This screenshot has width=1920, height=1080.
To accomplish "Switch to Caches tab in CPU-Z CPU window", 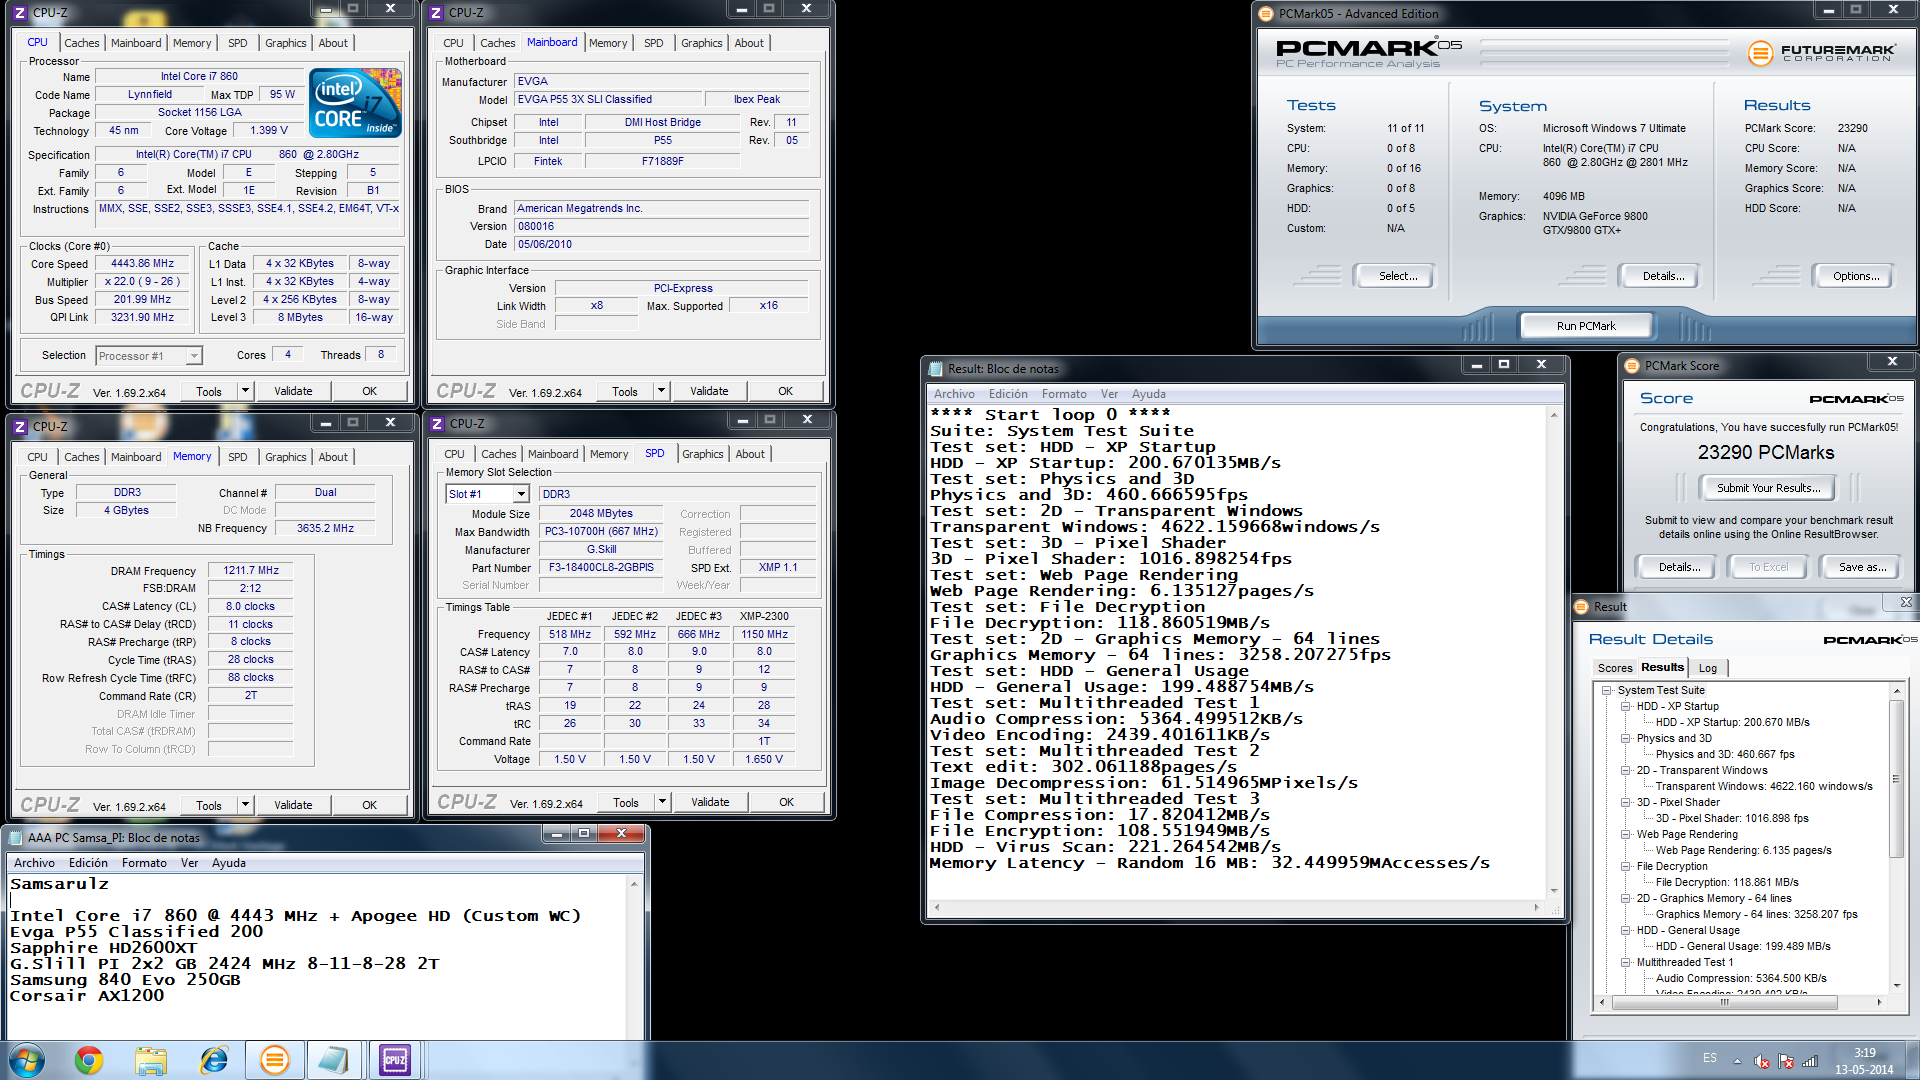I will coord(82,43).
